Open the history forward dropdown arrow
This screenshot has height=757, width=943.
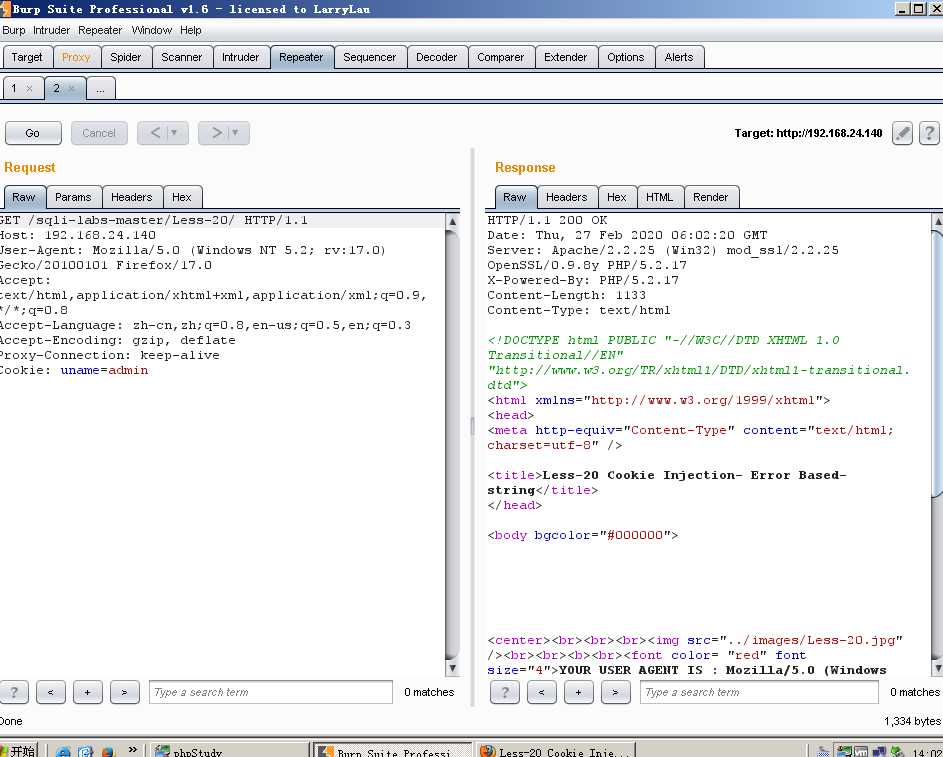pyautogui.click(x=236, y=133)
